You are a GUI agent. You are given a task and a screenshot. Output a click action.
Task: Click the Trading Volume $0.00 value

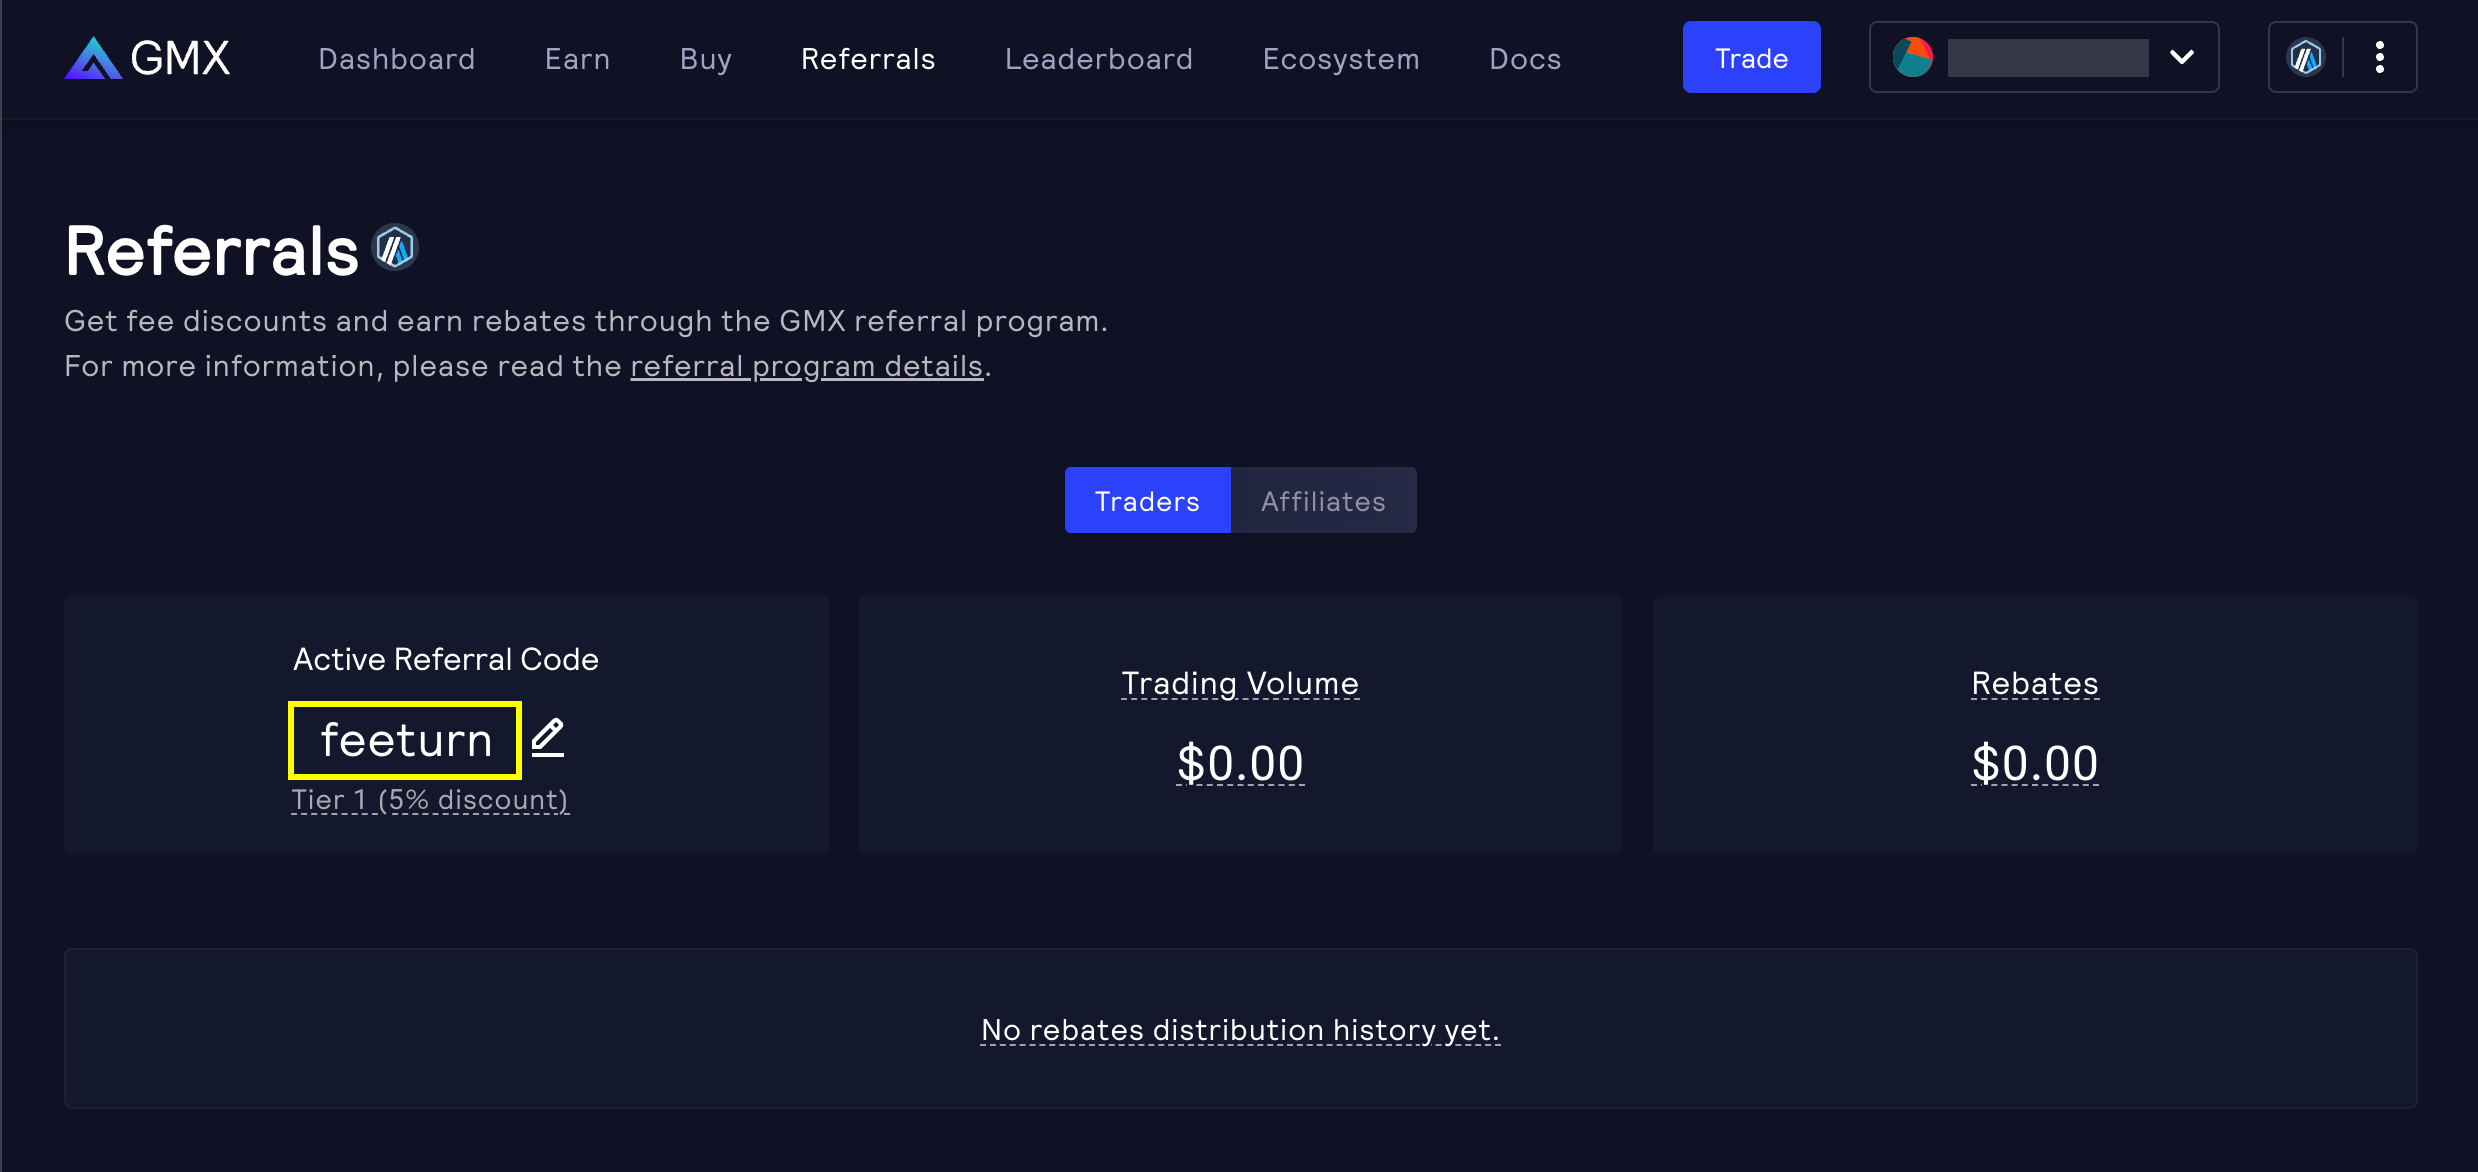point(1240,764)
